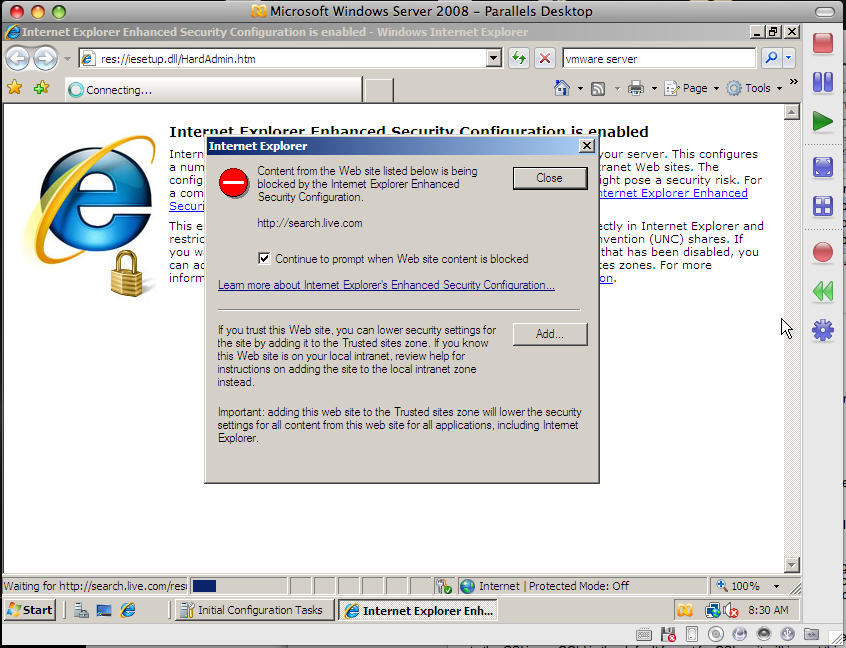Click Parallels CD/DVD drive status icon
The height and width of the screenshot is (648, 846).
coord(715,634)
